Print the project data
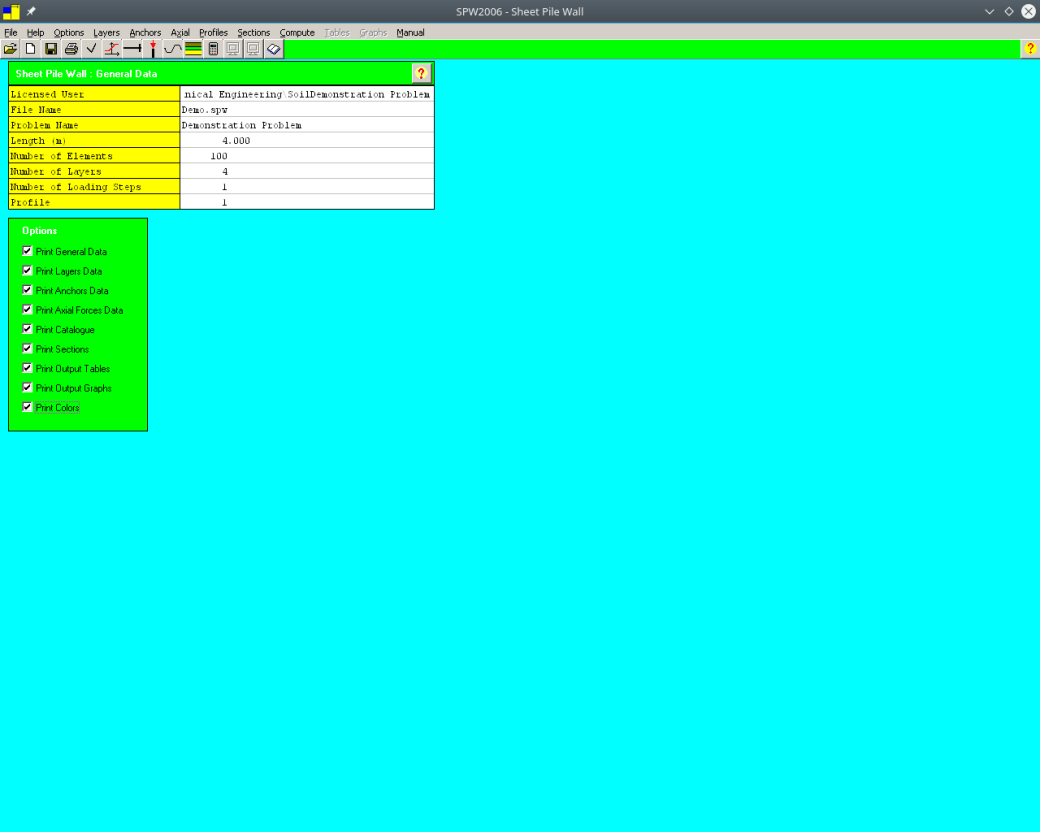1040x832 pixels. [x=70, y=48]
